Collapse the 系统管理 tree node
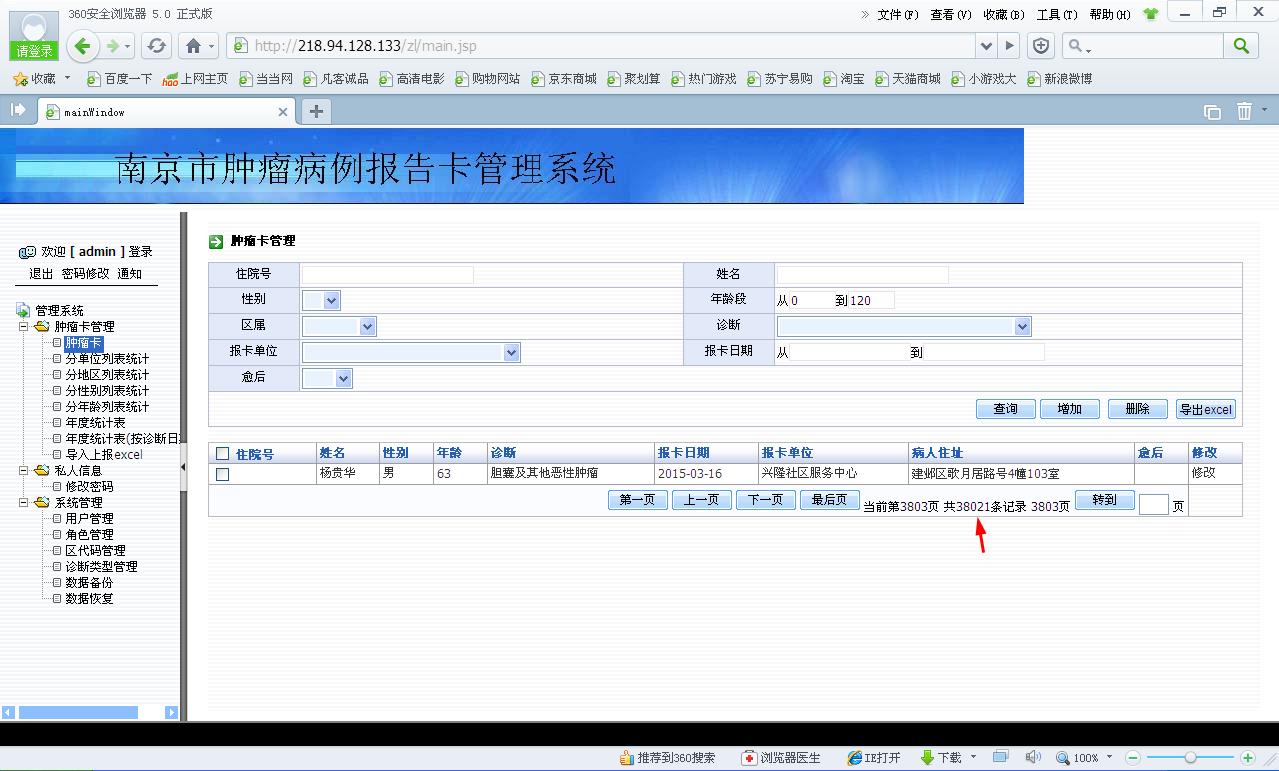Viewport: 1279px width, 771px height. coord(24,502)
